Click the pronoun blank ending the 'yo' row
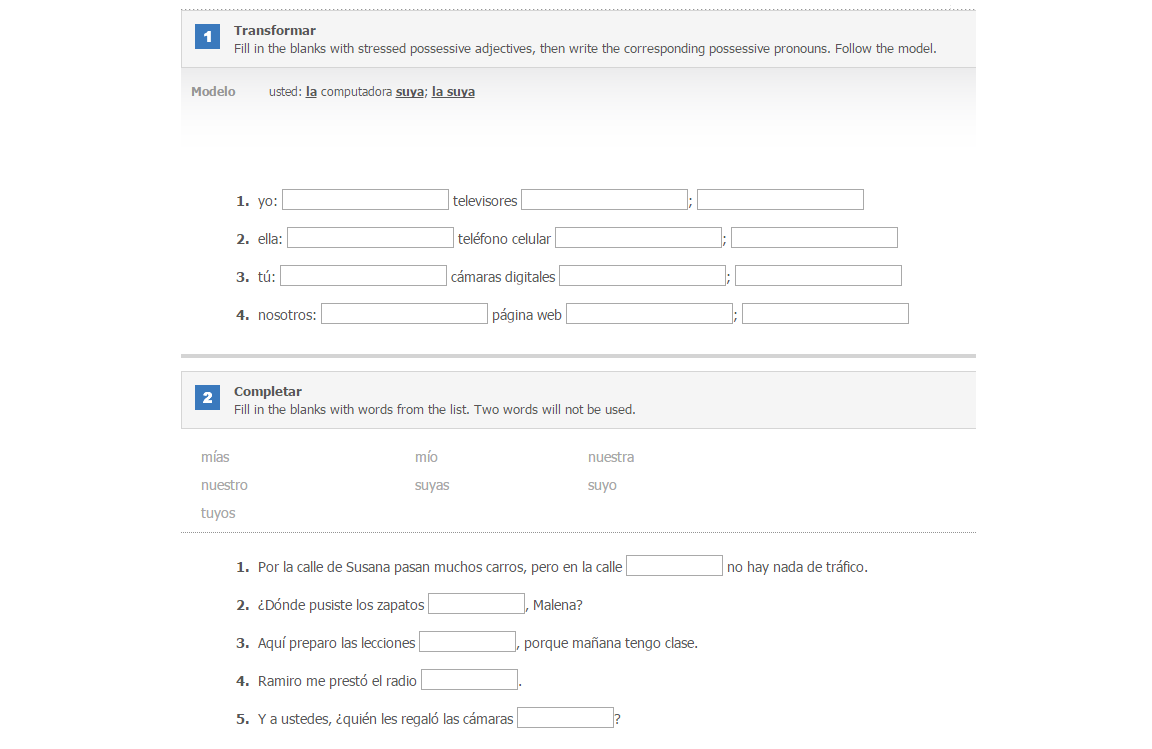Viewport: 1152px width, 749px height. coord(780,200)
